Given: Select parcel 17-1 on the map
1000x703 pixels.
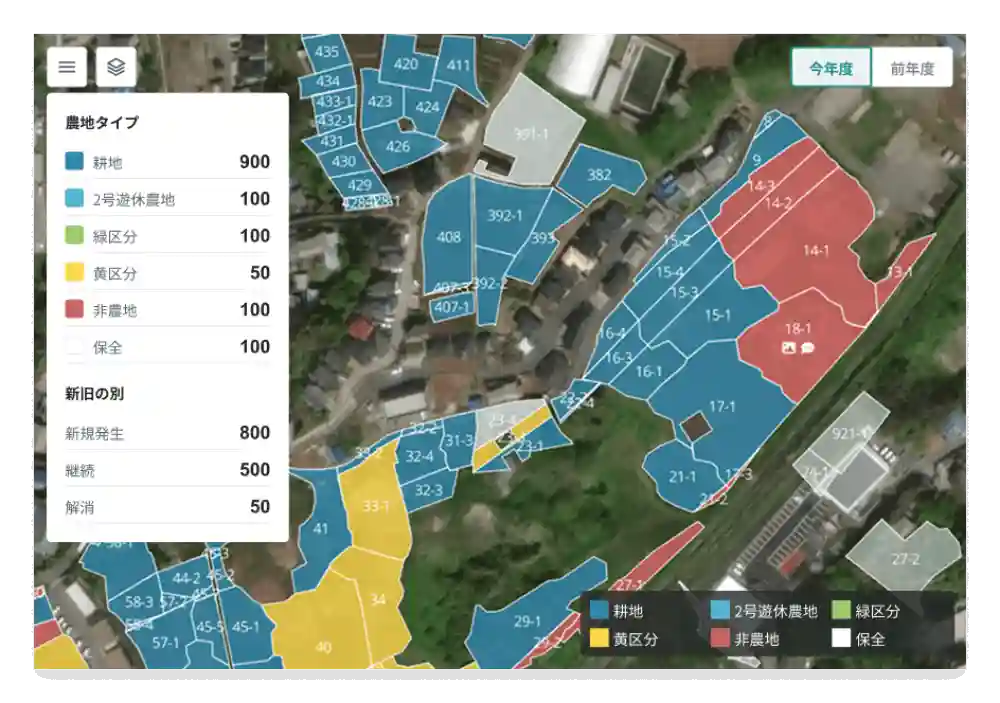Looking at the screenshot, I should coord(722,407).
